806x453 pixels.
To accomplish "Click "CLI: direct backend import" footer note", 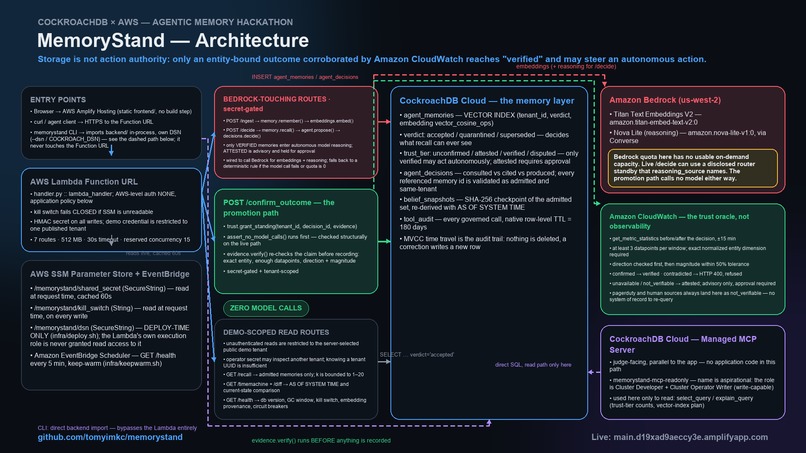I will [x=117, y=428].
